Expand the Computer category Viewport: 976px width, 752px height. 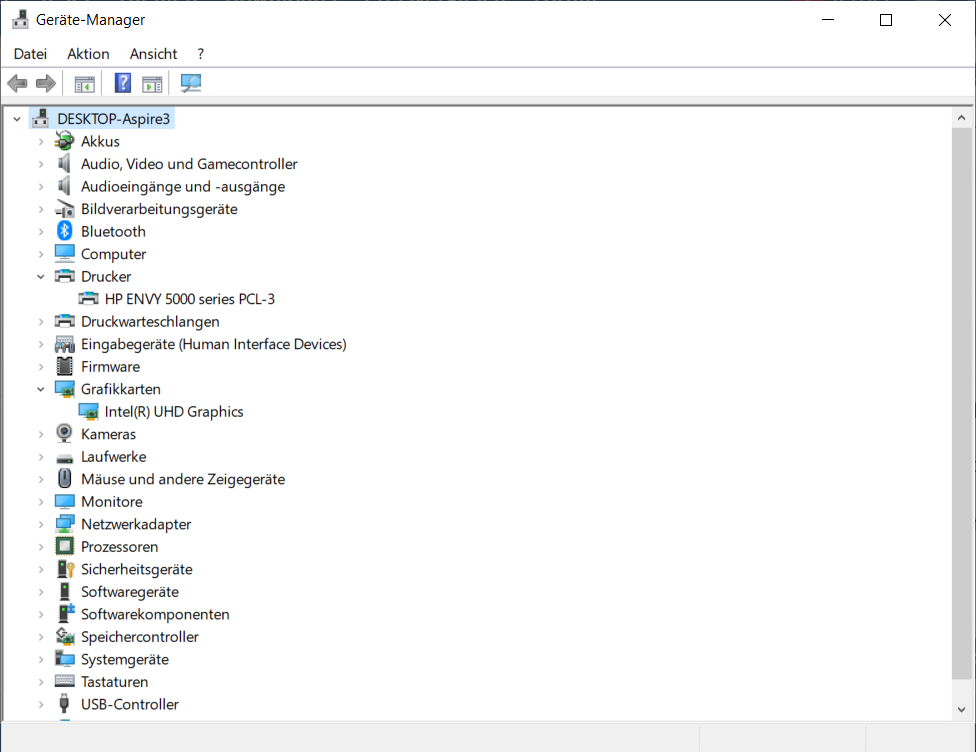pyautogui.click(x=41, y=254)
